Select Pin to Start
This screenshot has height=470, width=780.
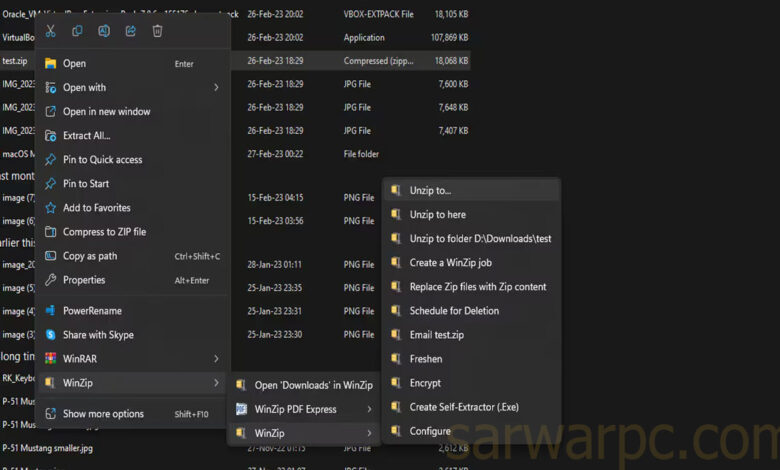[132, 184]
